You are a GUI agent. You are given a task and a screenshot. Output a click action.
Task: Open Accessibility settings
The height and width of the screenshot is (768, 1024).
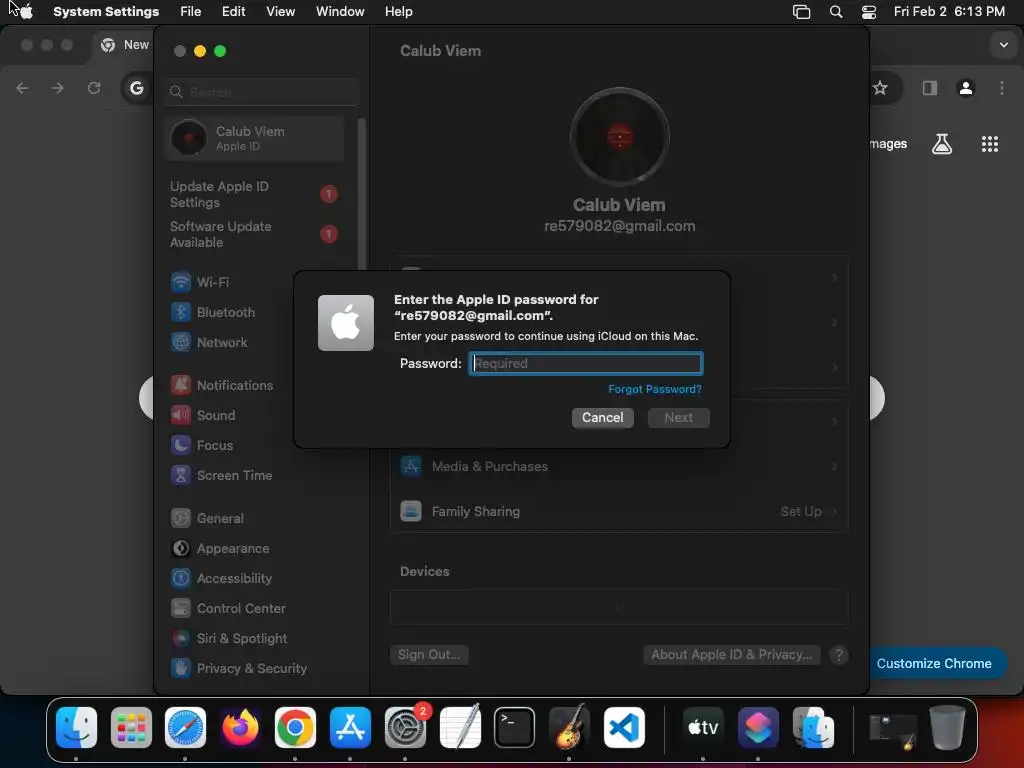pyautogui.click(x=221, y=579)
